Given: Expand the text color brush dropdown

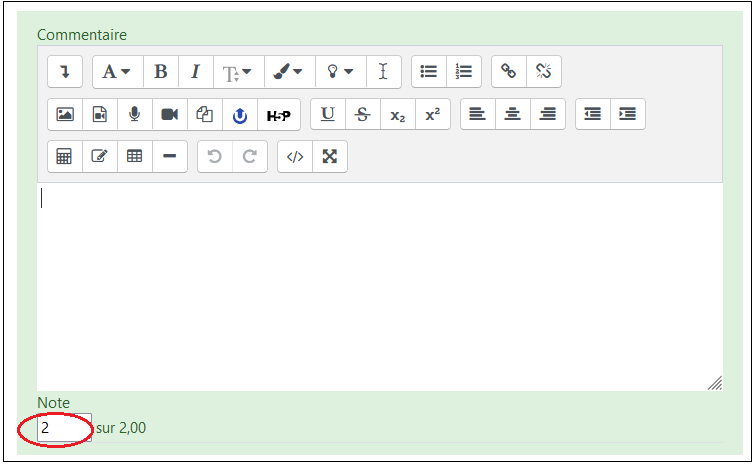Looking at the screenshot, I should 288,72.
